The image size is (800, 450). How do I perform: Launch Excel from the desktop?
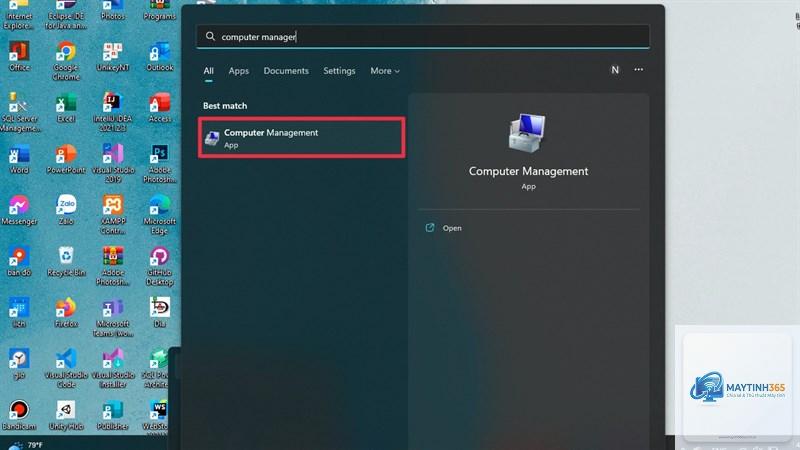pos(66,108)
